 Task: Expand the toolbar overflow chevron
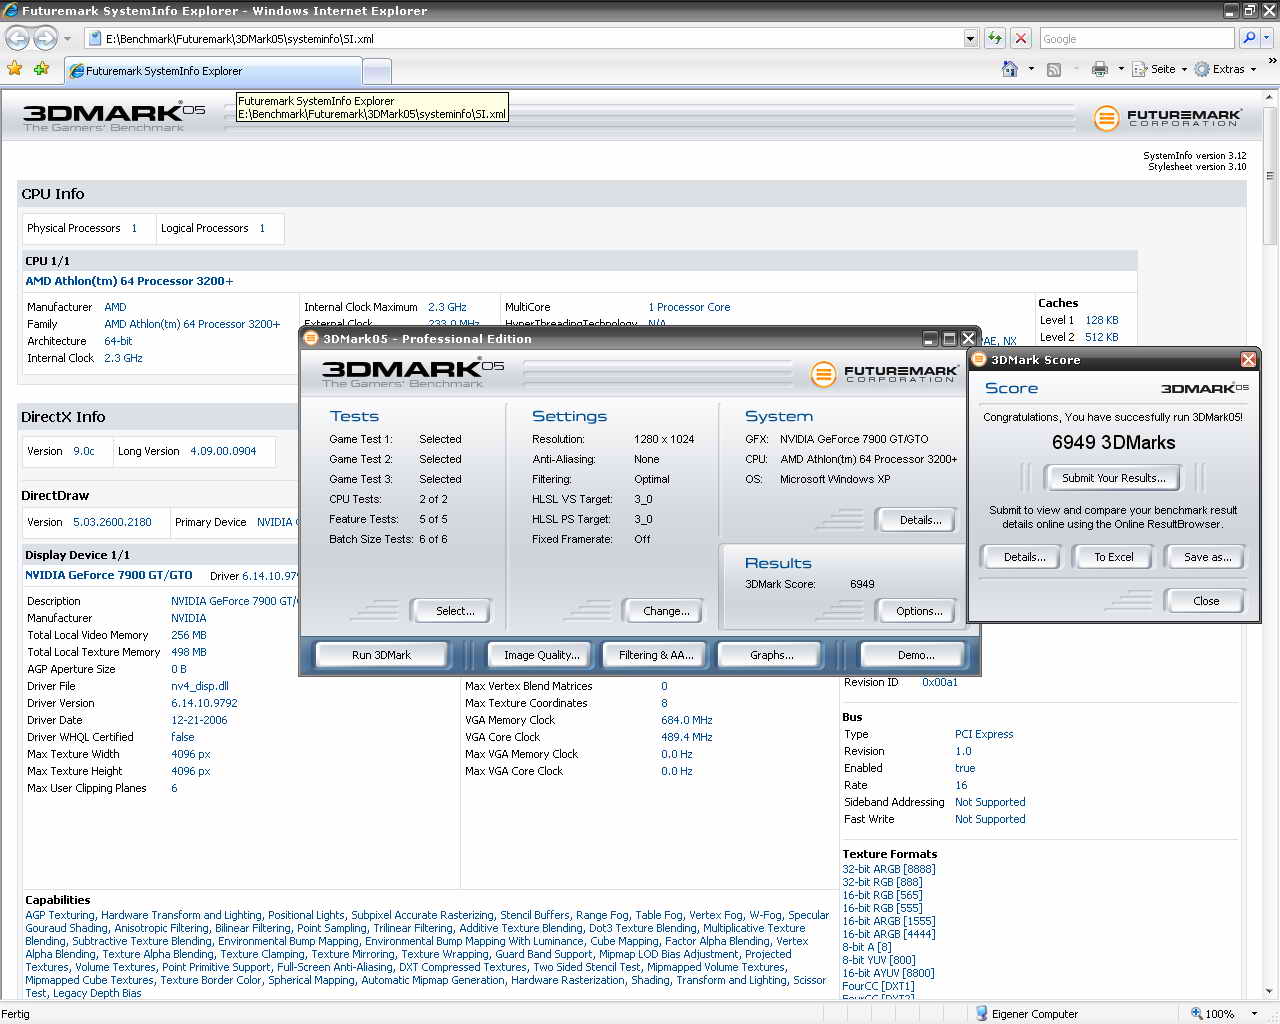1272,61
